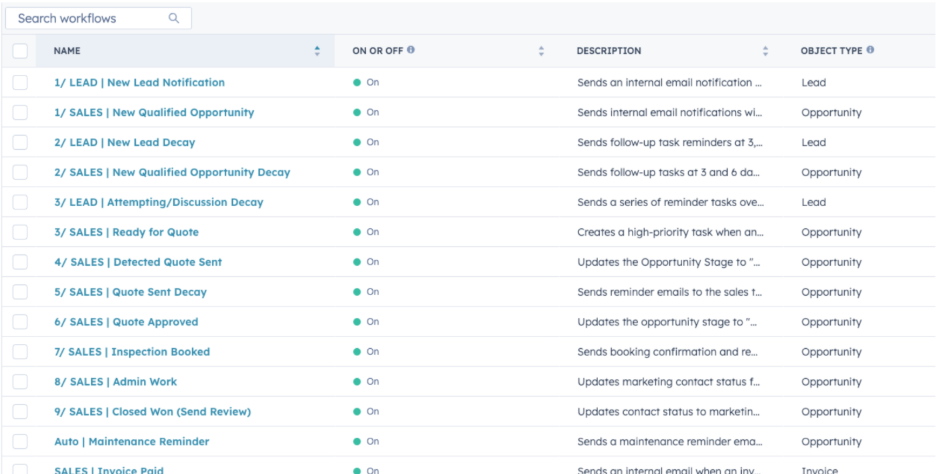Click On status of New Lead Notification

point(366,82)
